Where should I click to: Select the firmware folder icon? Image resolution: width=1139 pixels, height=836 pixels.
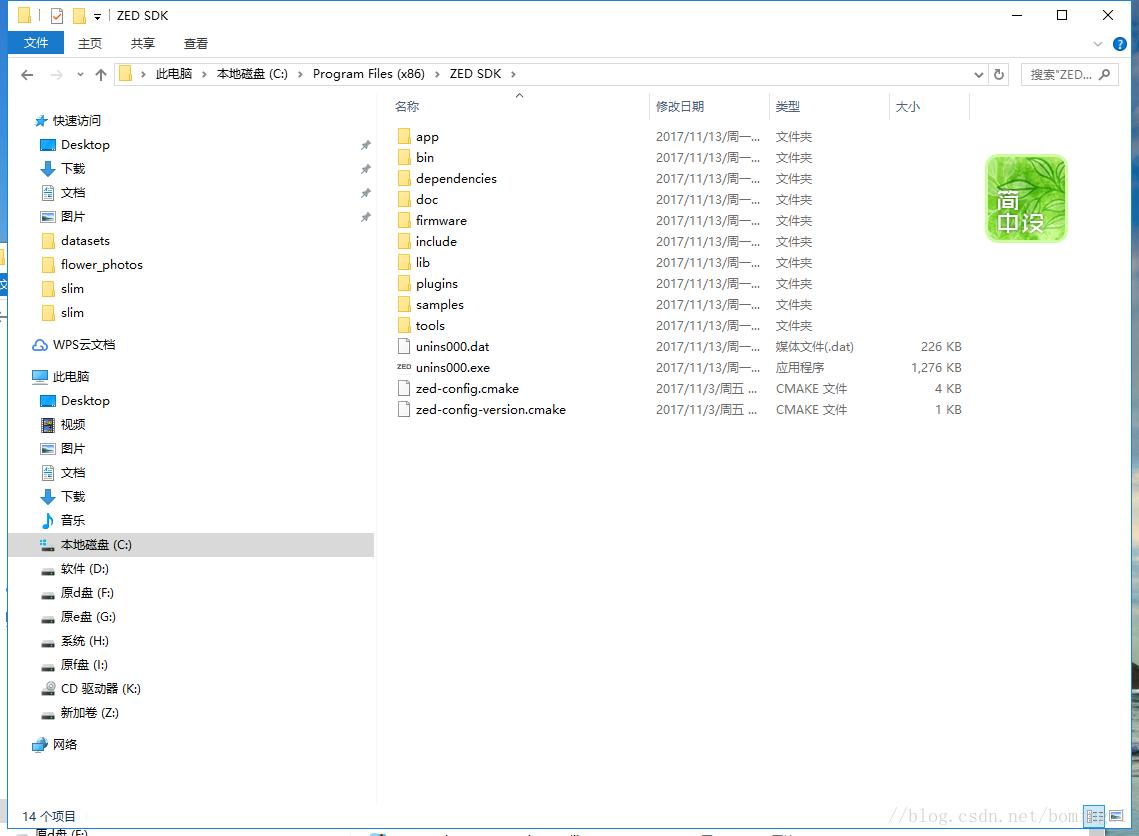404,221
